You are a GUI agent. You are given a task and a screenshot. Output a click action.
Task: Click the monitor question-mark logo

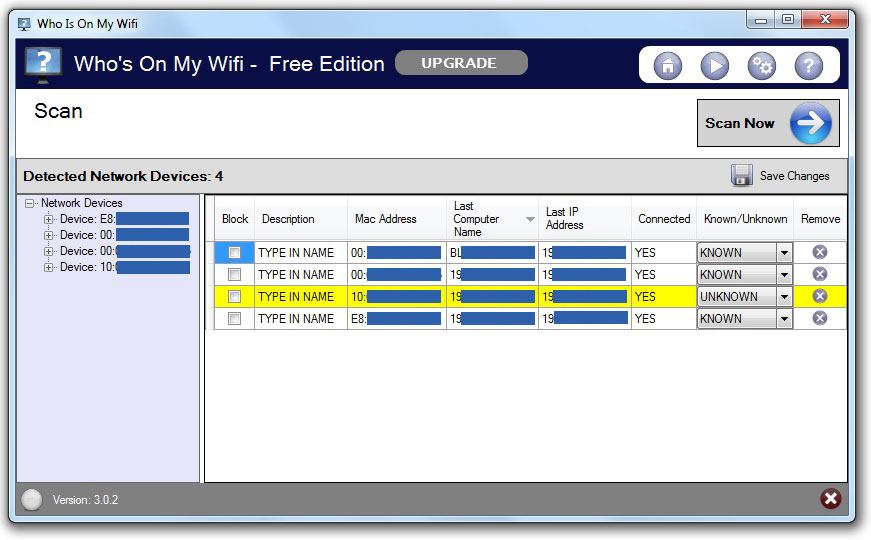[x=43, y=65]
